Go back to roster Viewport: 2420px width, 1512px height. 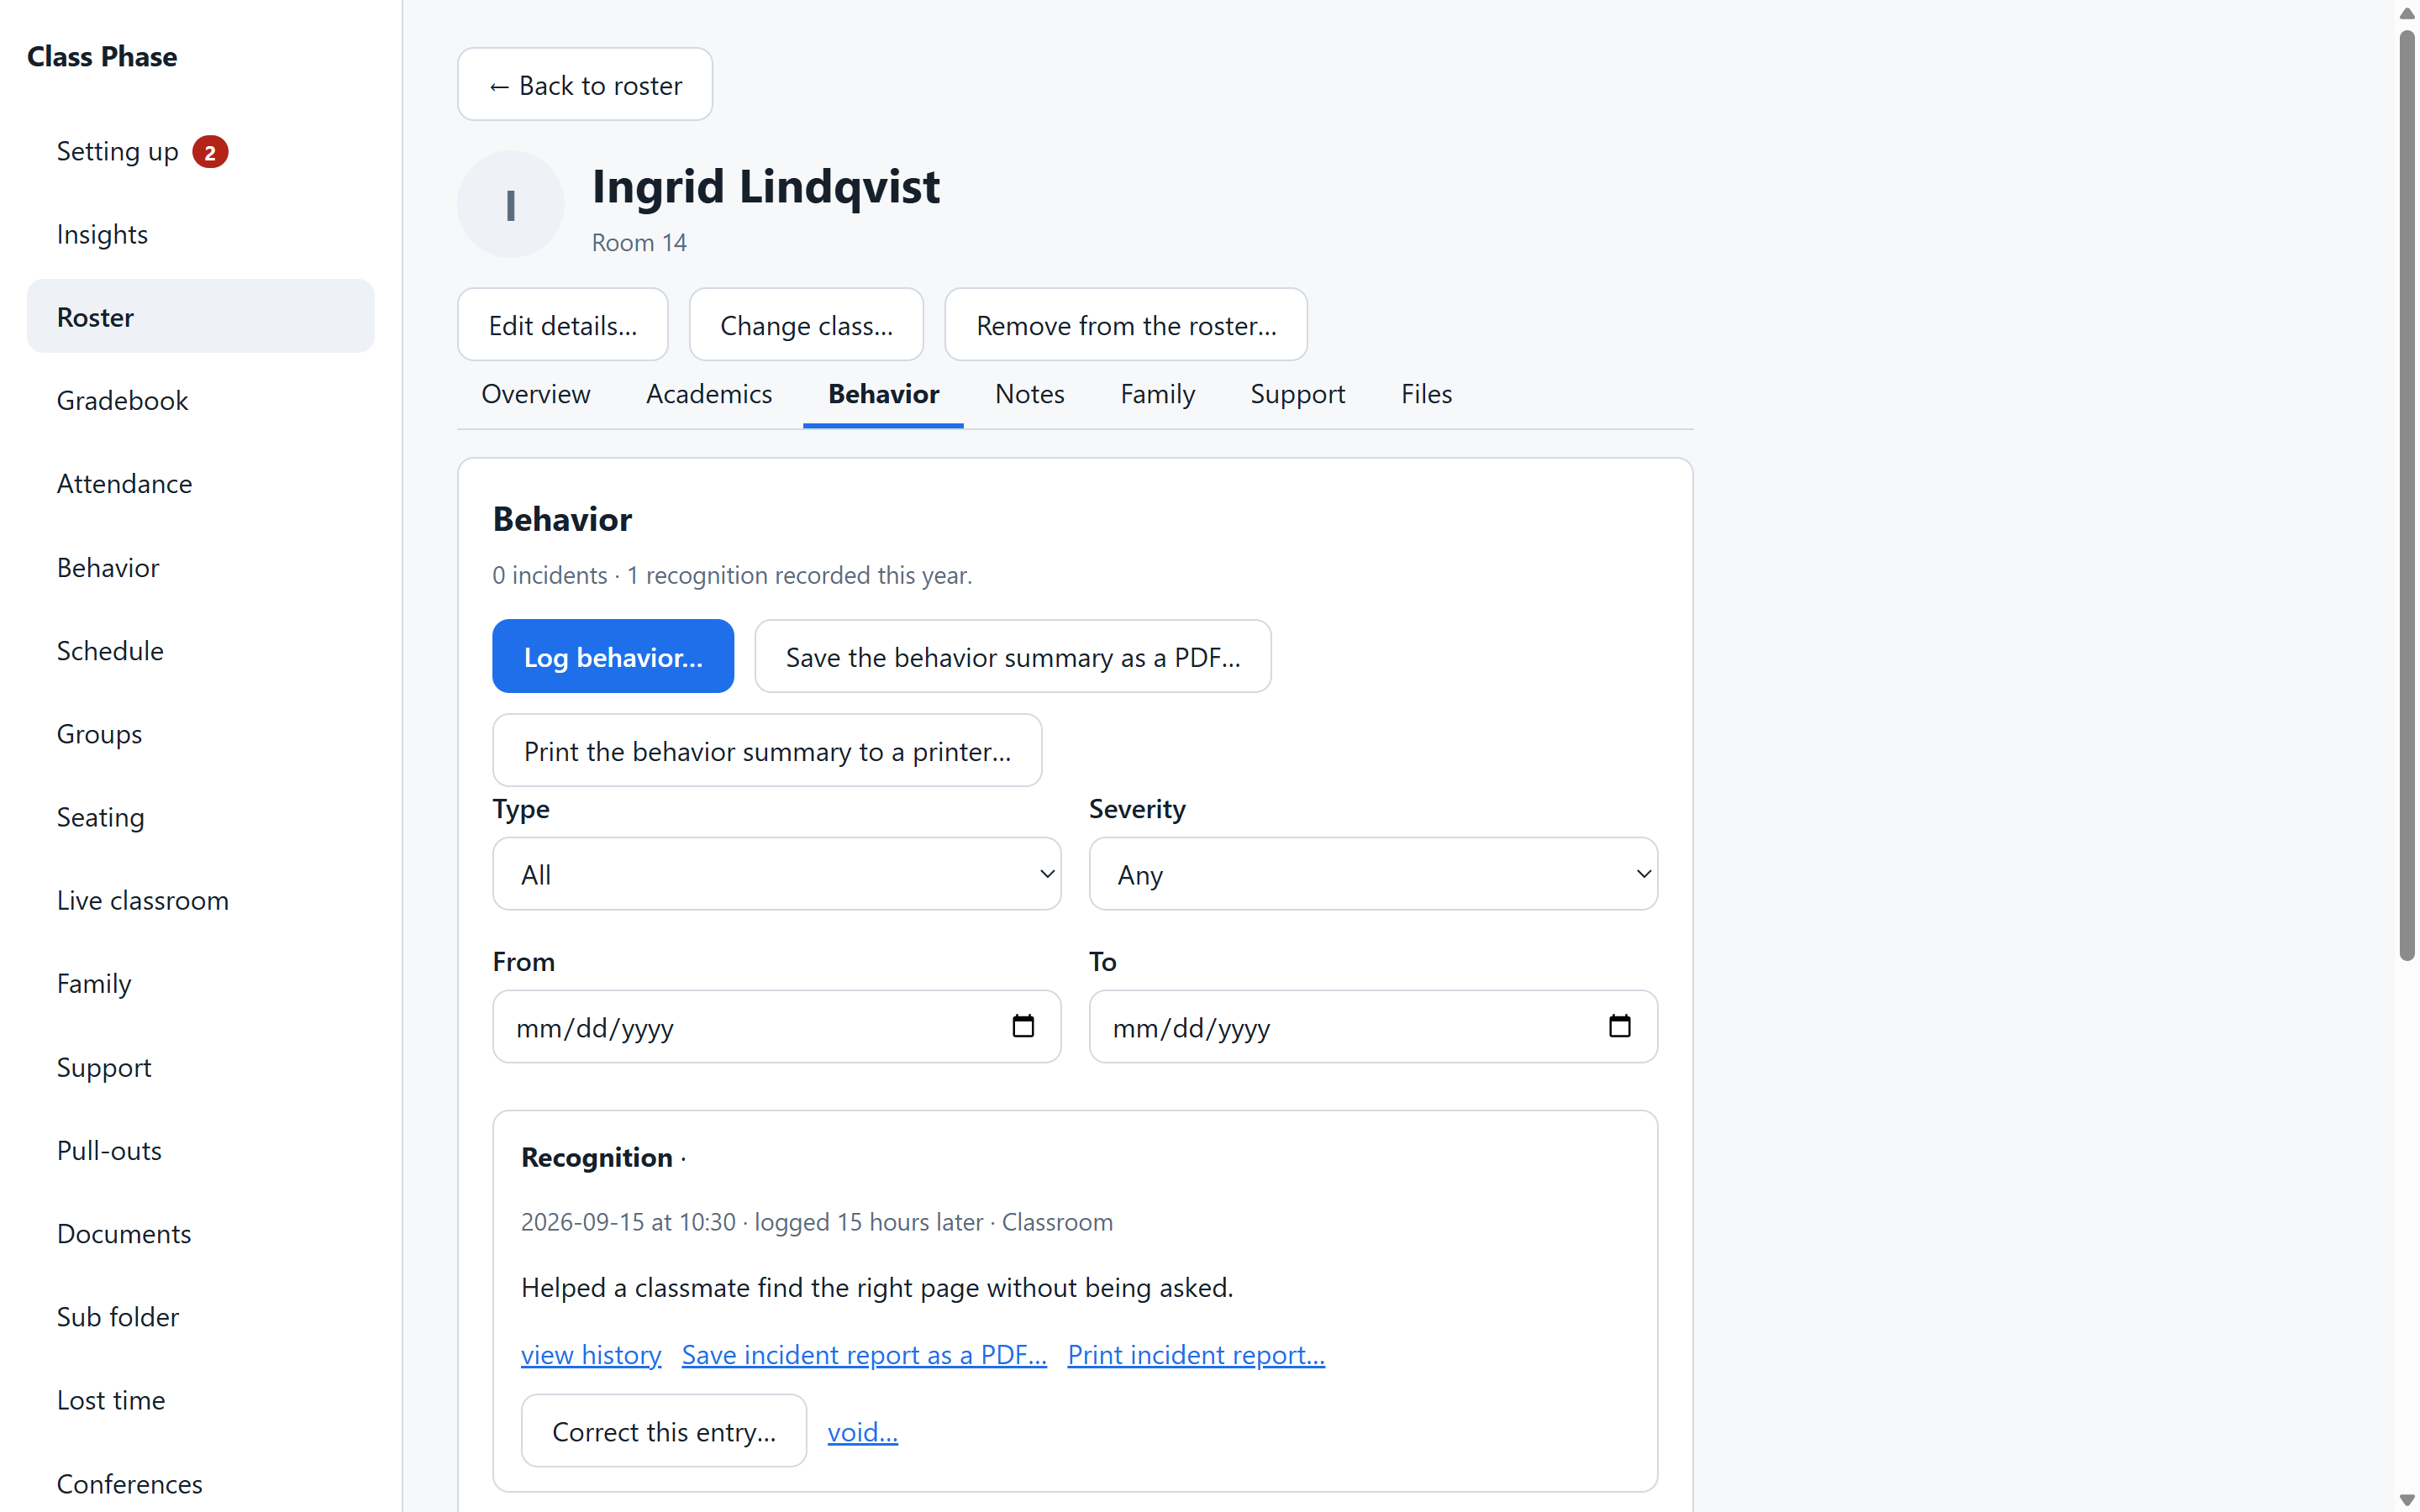click(x=585, y=85)
